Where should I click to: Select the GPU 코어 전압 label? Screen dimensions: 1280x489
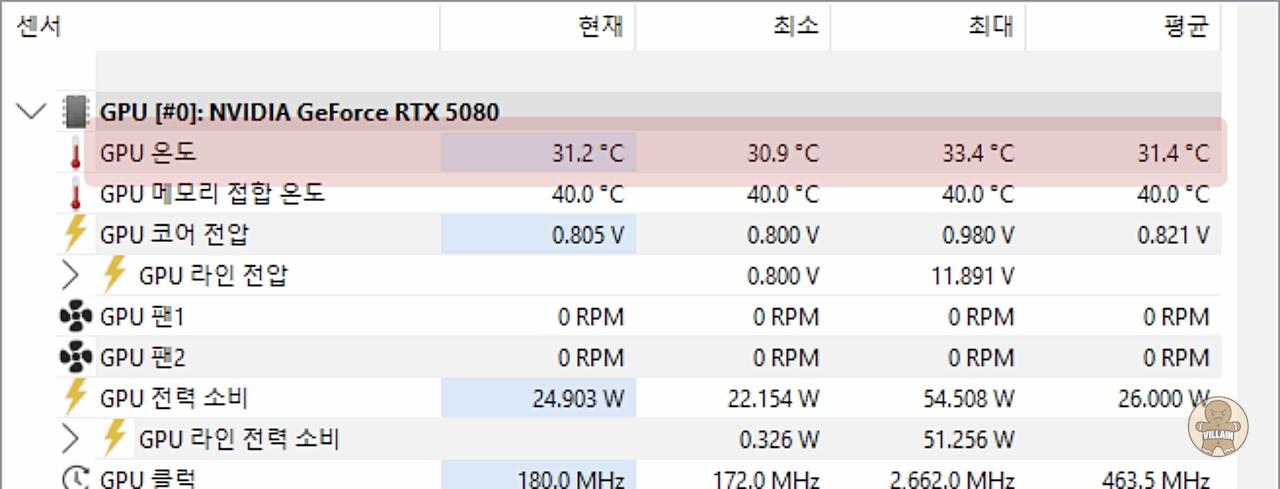click(174, 234)
